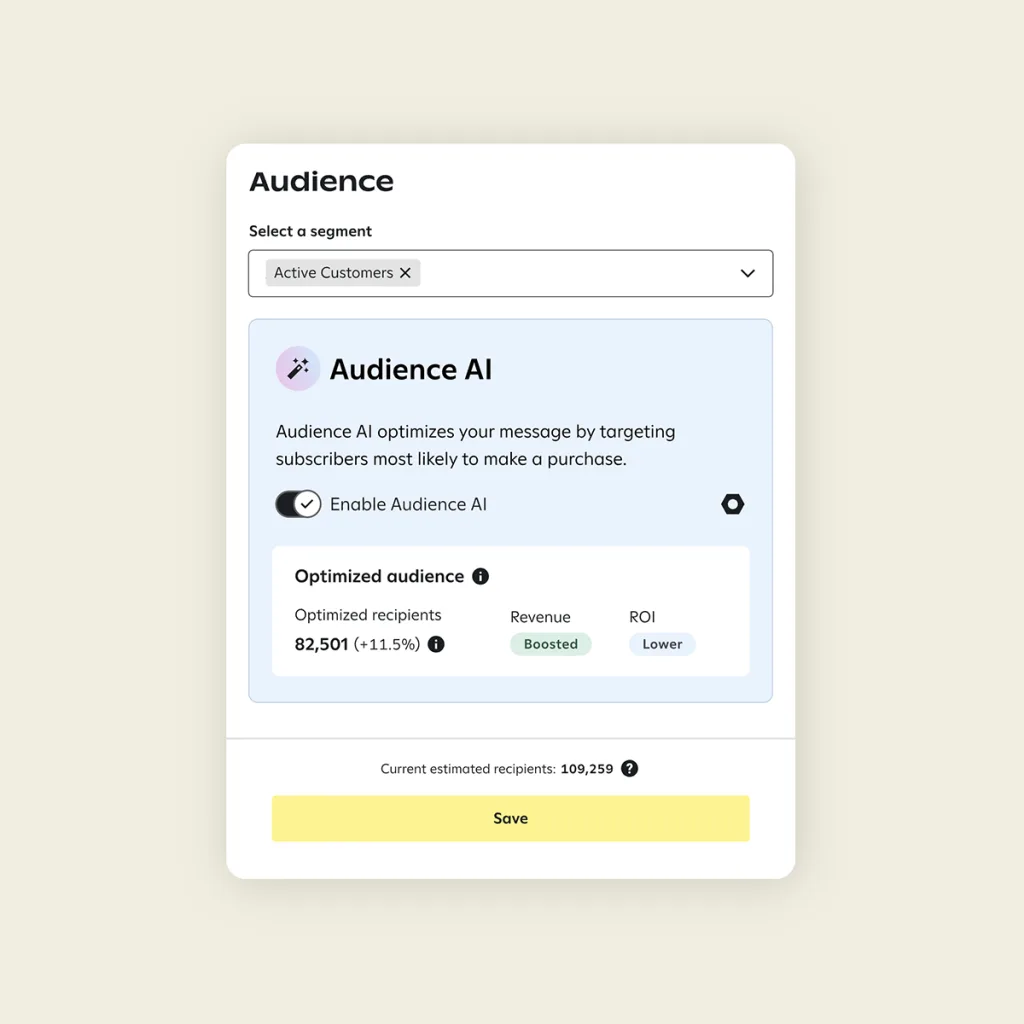Click the Audience AI magic wand icon

pos(298,369)
